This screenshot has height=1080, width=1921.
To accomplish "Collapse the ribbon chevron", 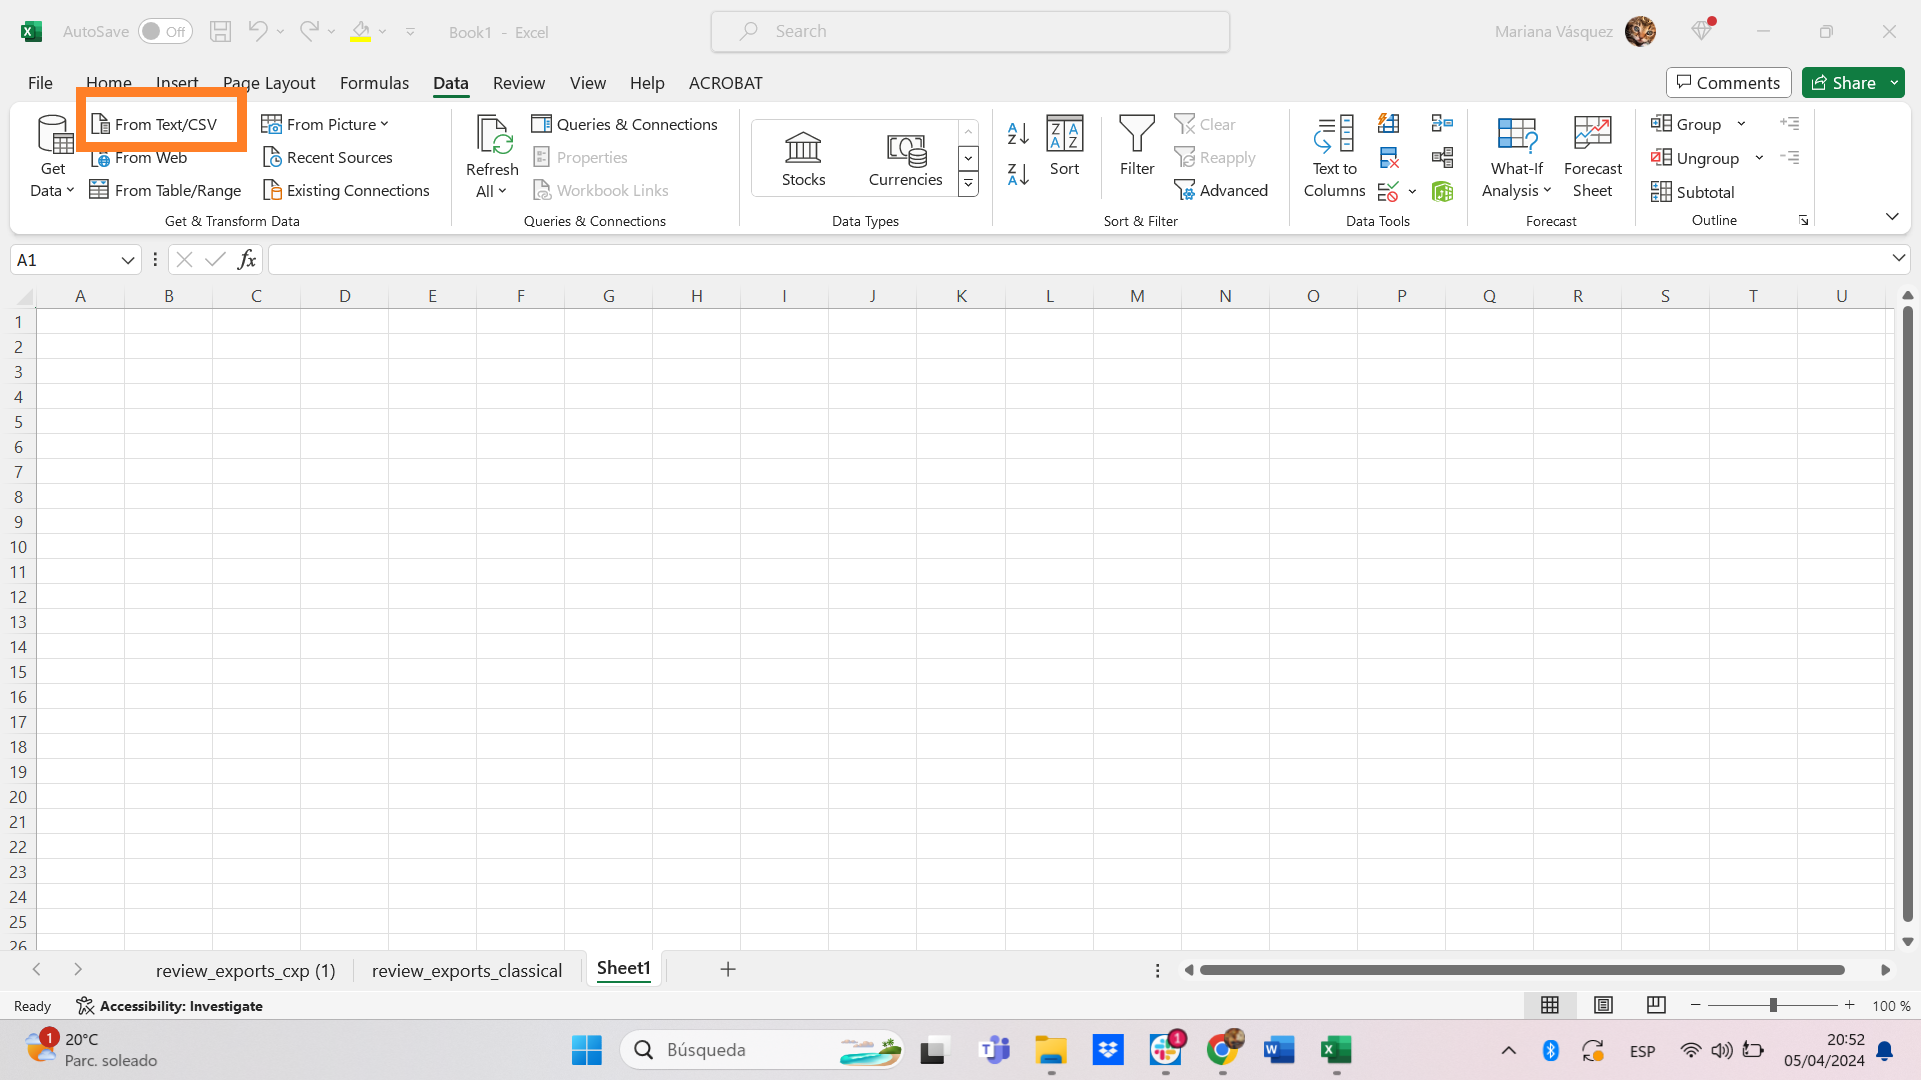I will pyautogui.click(x=1892, y=217).
